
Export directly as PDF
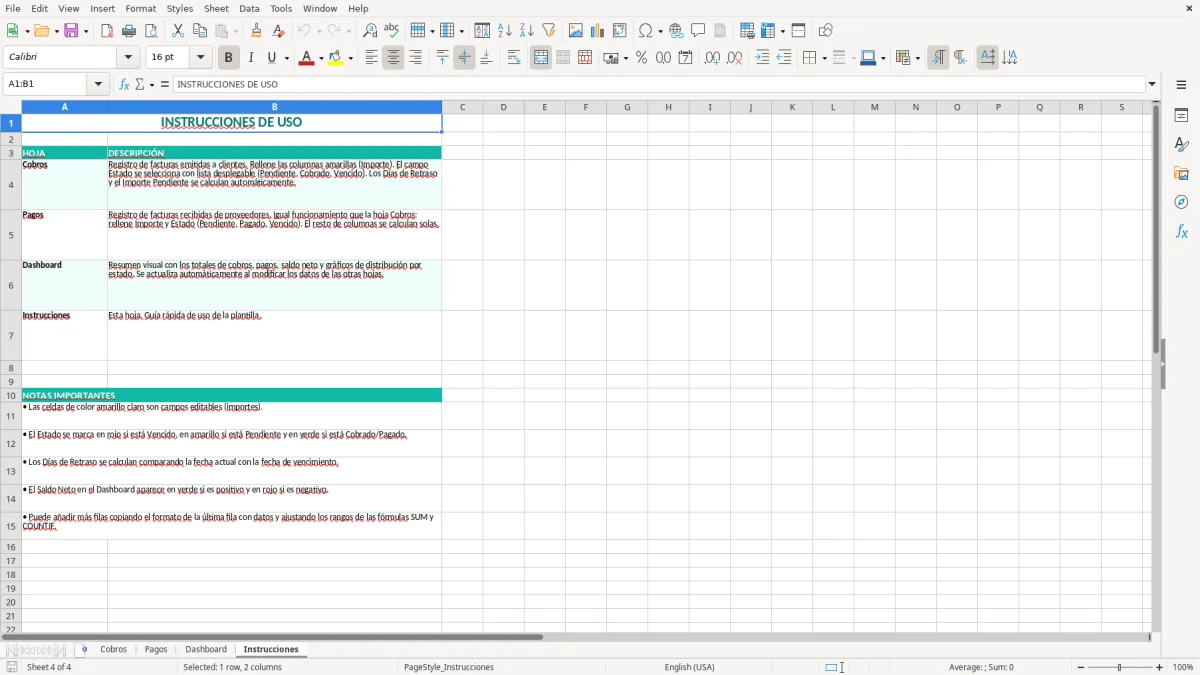click(x=107, y=31)
